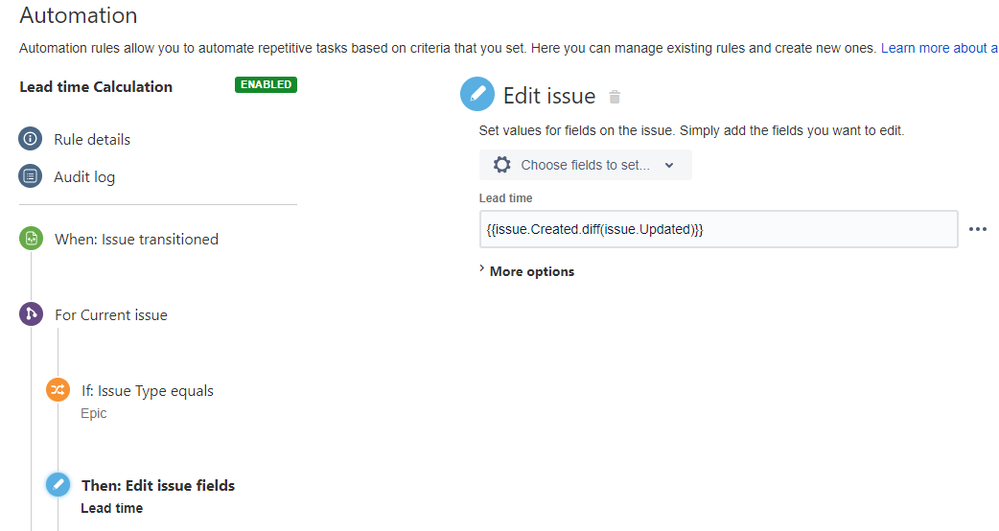Click the Audit log list icon
The height and width of the screenshot is (531, 999).
tap(30, 176)
